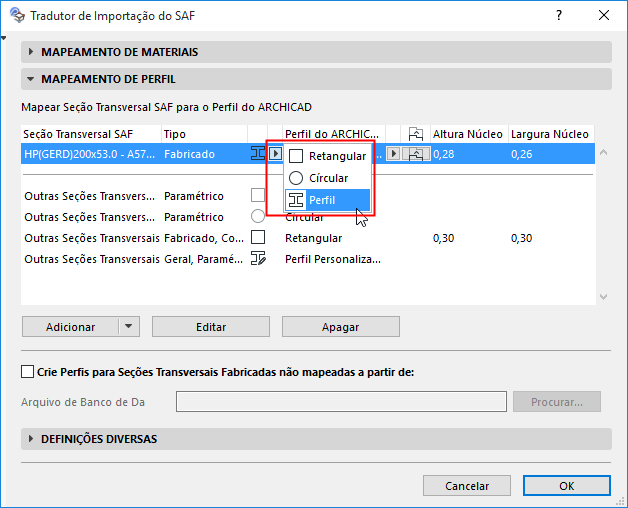
Task: Open profile type arrow button in selected row
Action: click(276, 154)
